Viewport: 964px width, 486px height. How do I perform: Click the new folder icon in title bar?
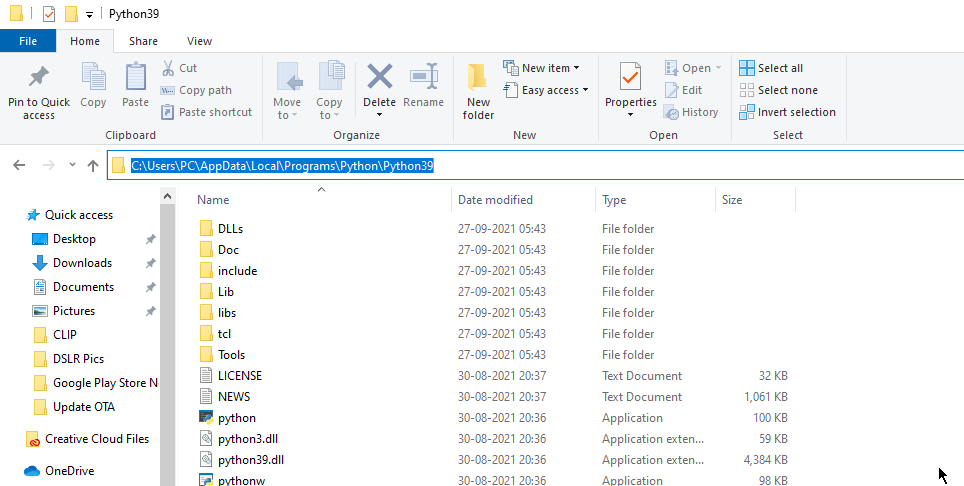click(x=71, y=14)
